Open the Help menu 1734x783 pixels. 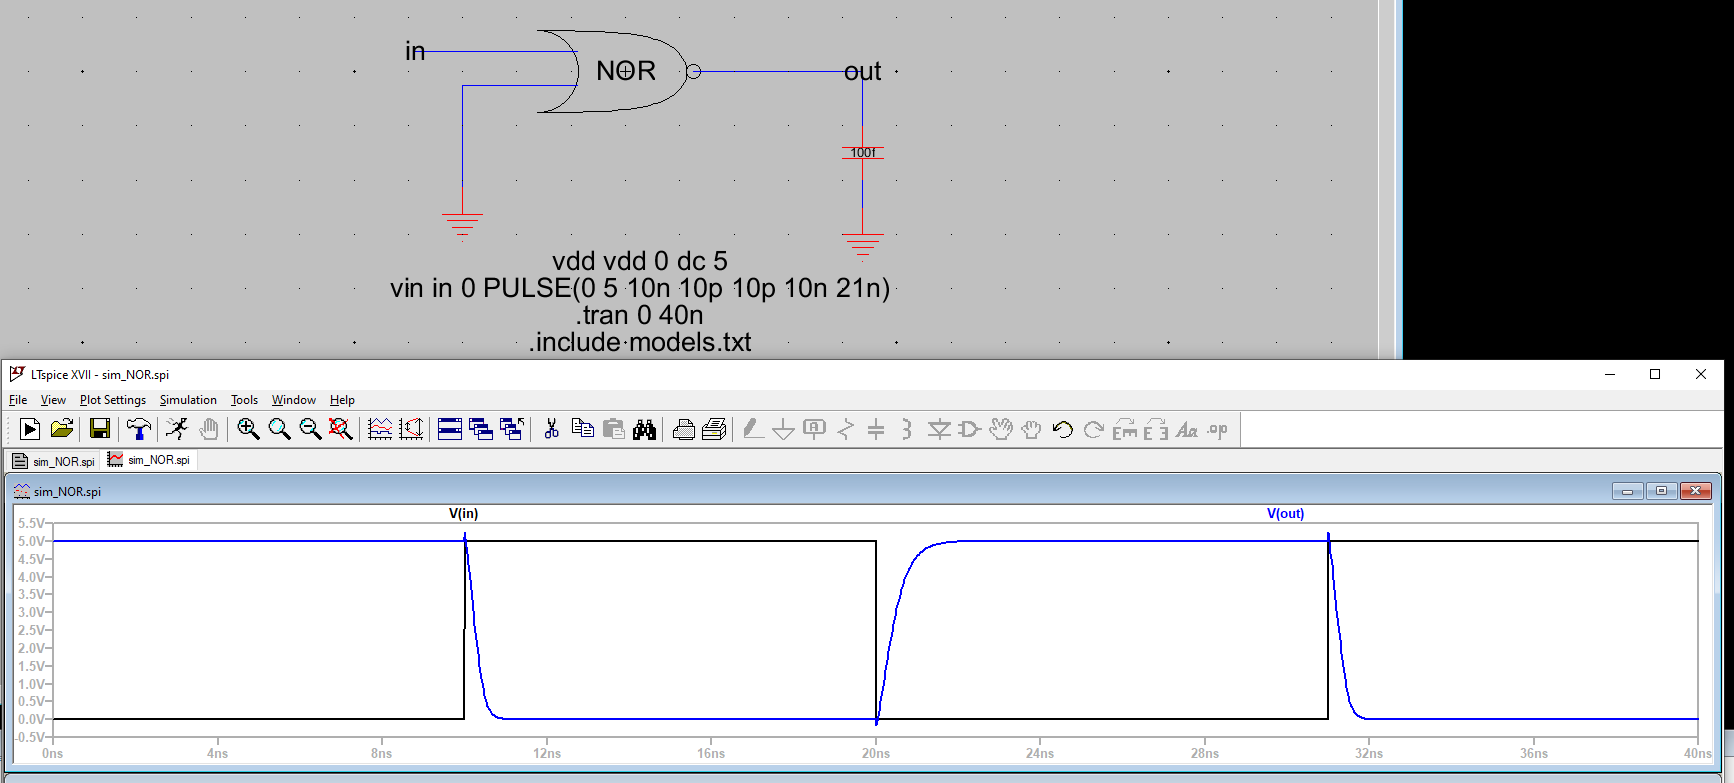[342, 399]
